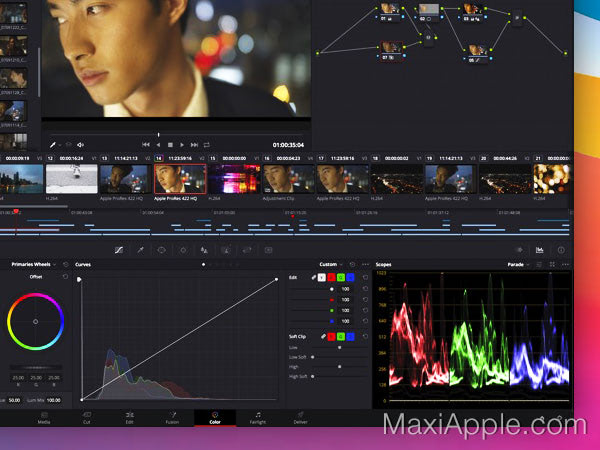Reset the Primaries Wheels palette
This screenshot has height=450, width=600.
click(x=65, y=264)
